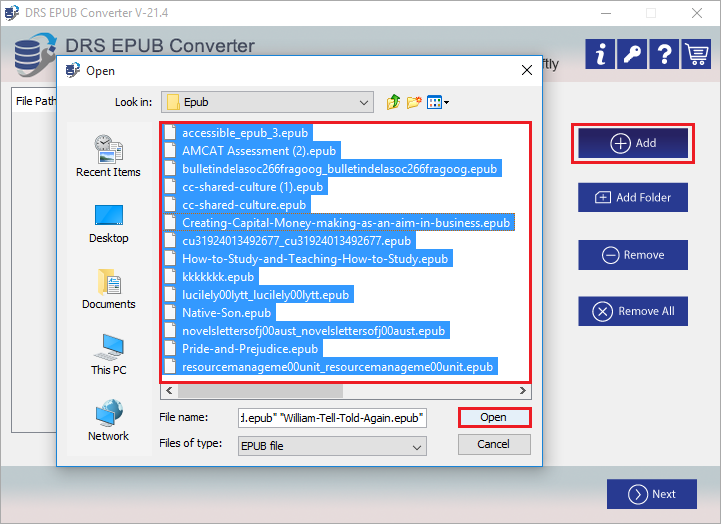
Task: Click file icon beside Pride-and-Prejudice.epub
Action: click(170, 348)
